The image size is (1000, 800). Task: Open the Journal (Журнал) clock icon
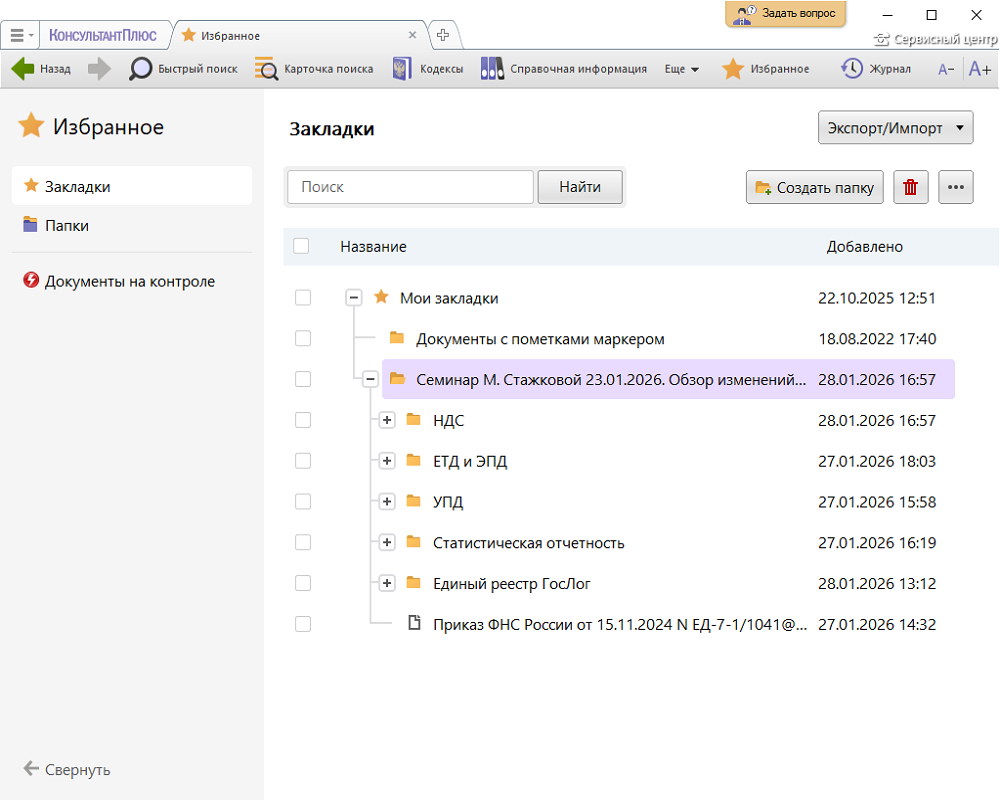tap(852, 69)
